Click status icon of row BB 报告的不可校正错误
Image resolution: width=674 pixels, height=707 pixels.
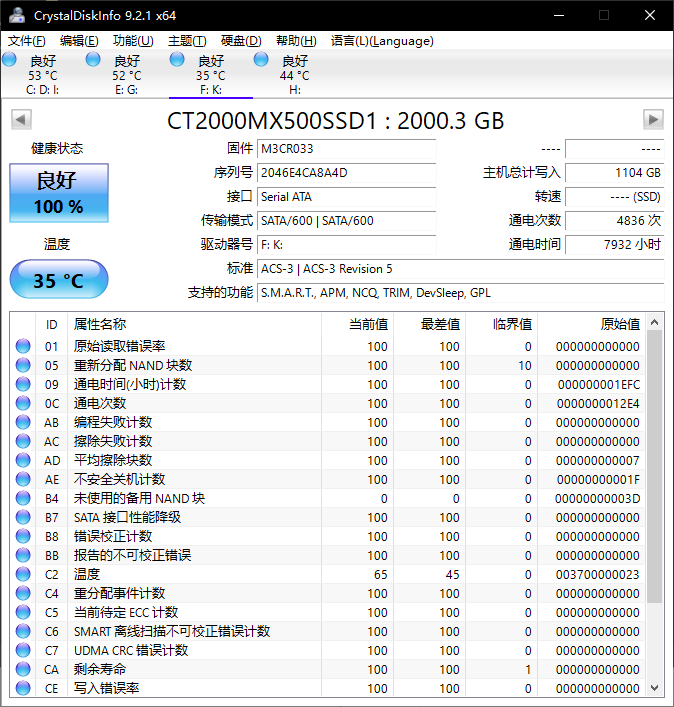[x=23, y=556]
